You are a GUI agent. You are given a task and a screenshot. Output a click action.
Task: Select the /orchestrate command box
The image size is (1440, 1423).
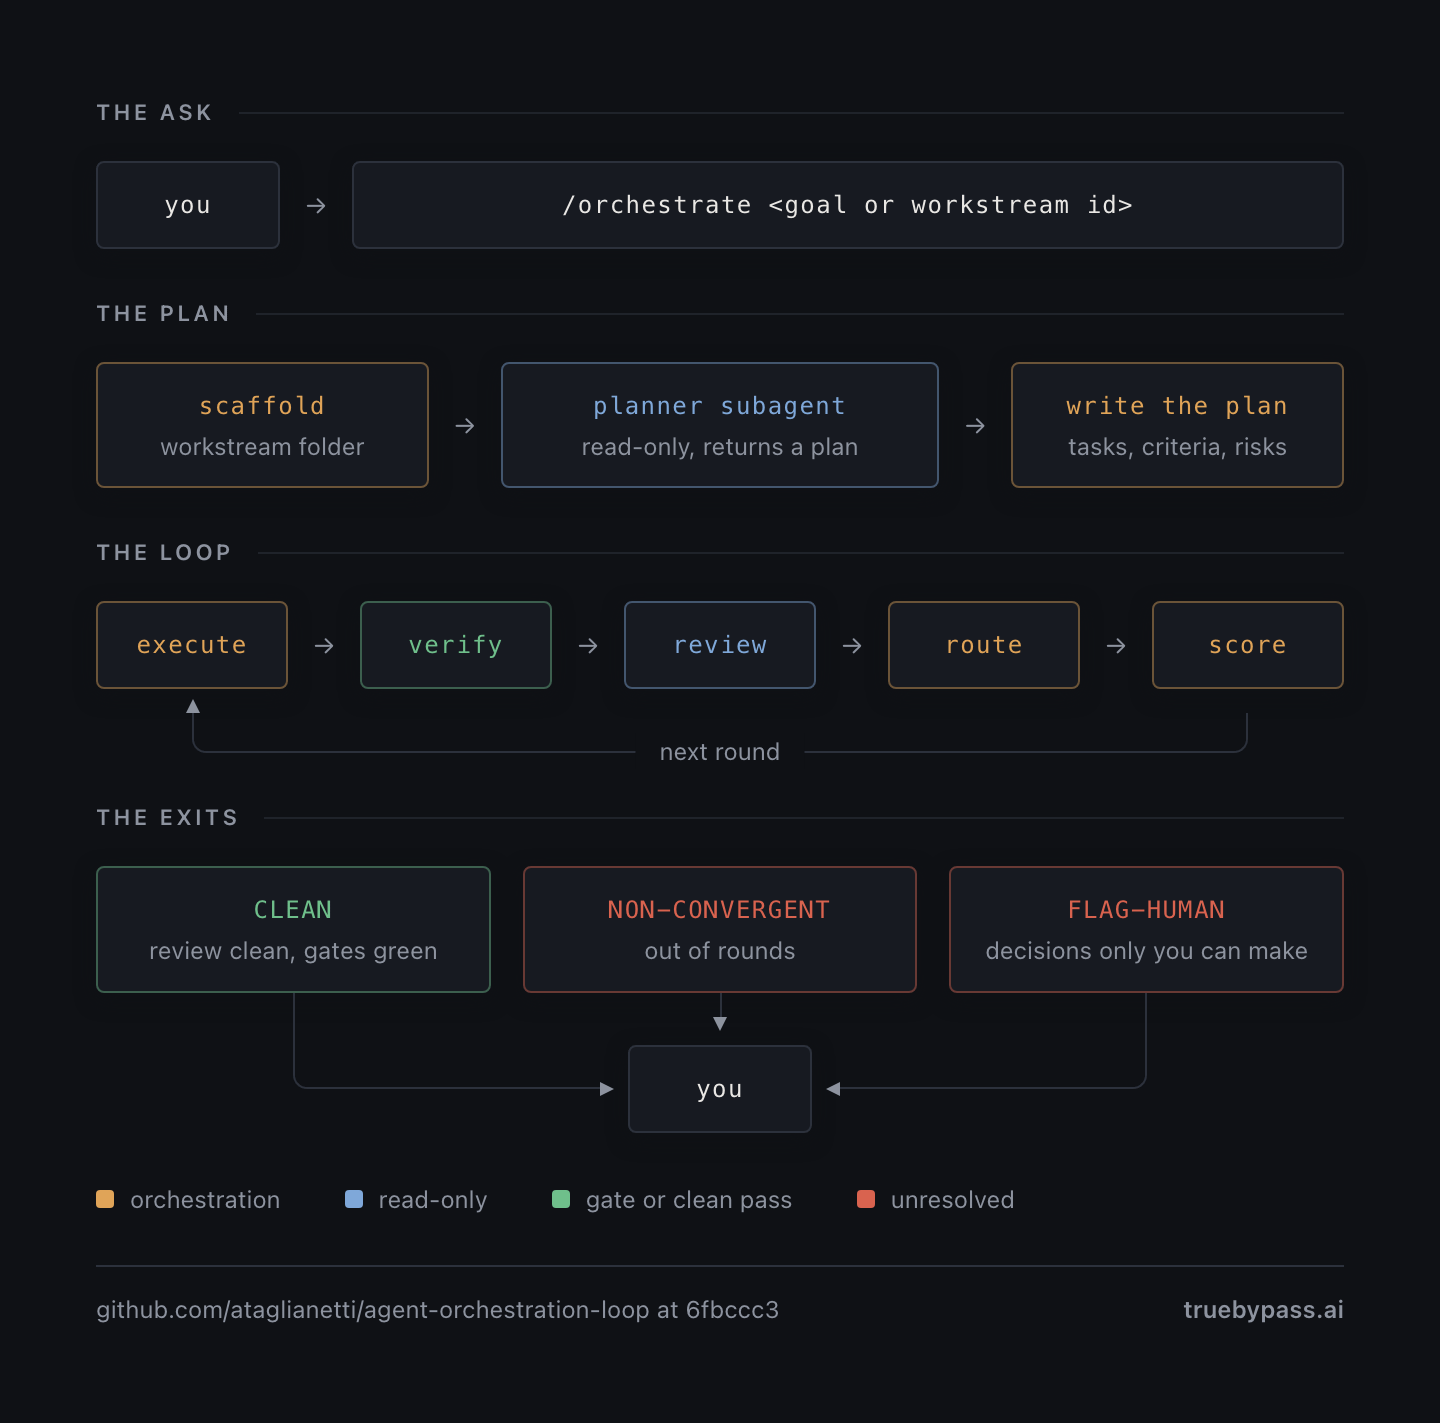(x=848, y=205)
